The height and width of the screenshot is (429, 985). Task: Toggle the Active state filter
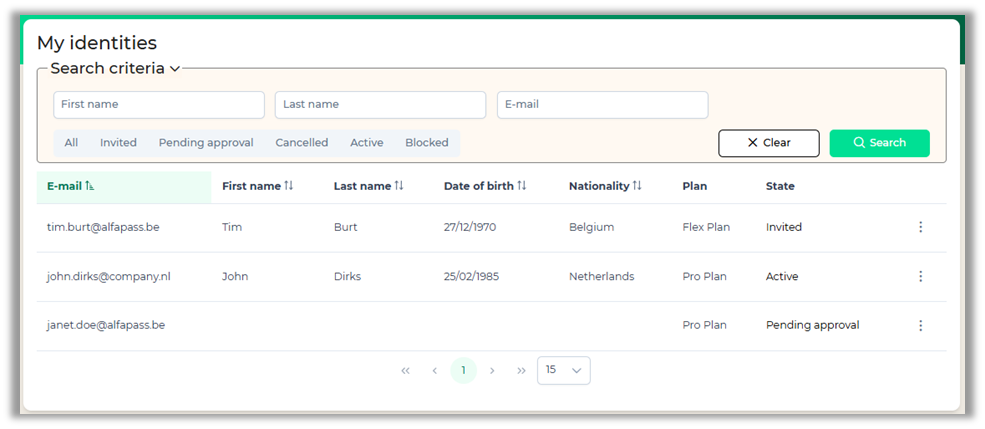tap(366, 143)
